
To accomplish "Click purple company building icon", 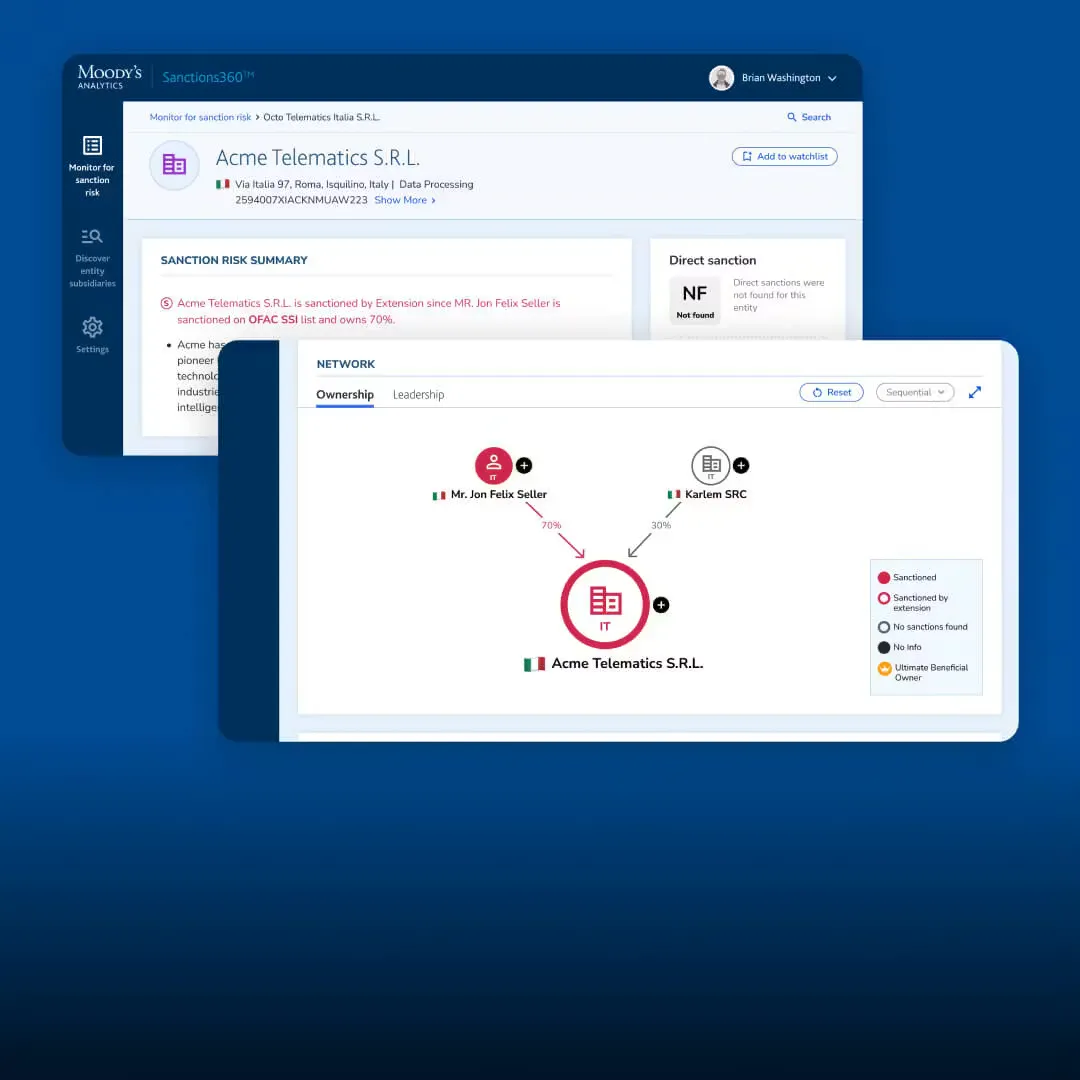I will click(174, 165).
